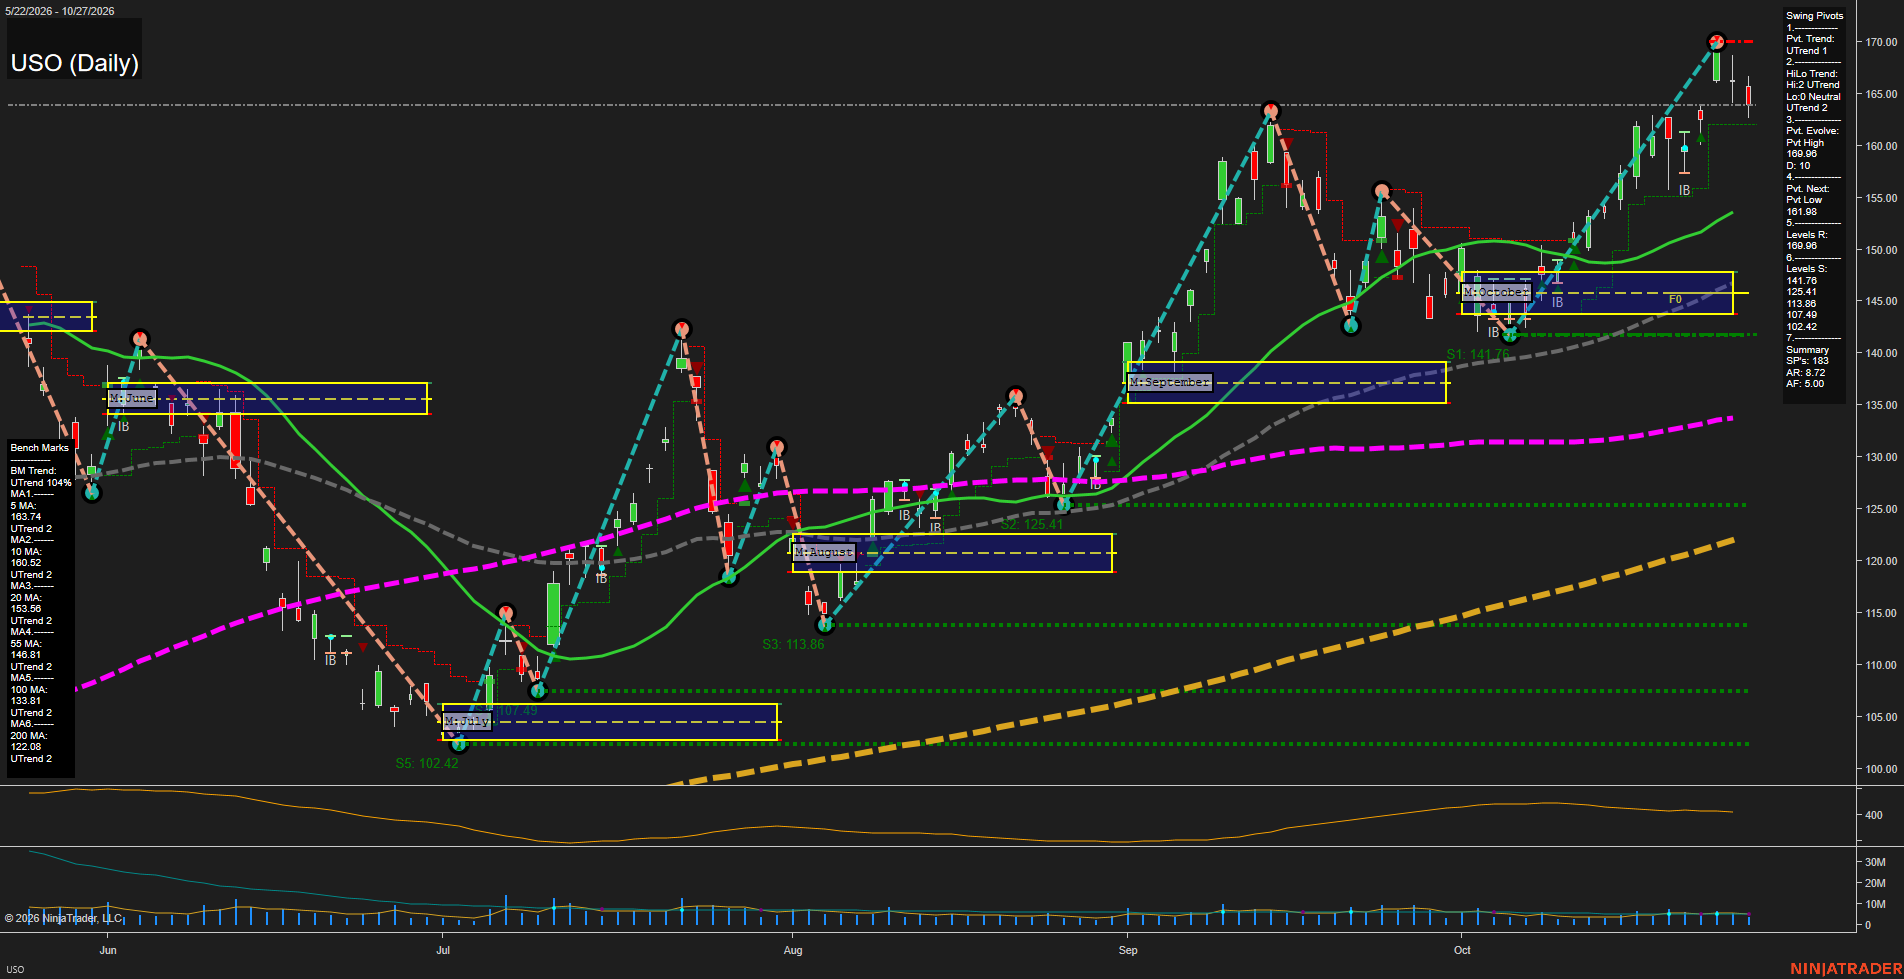Select the "M:September" monthly zone label
Screen dimensions: 1904x979
[x=1170, y=382]
